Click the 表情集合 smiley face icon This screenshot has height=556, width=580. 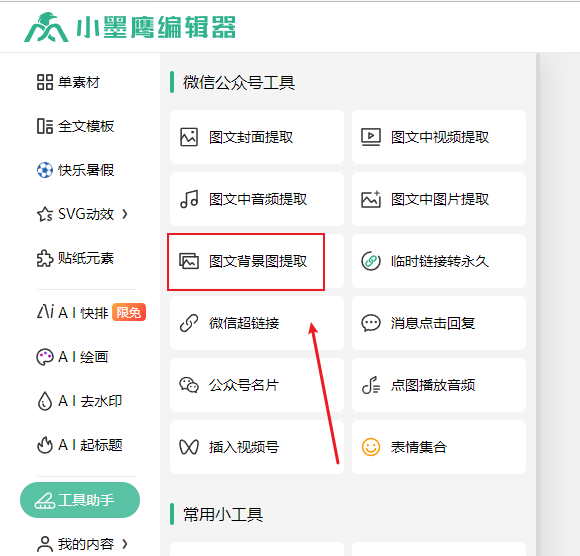(371, 447)
